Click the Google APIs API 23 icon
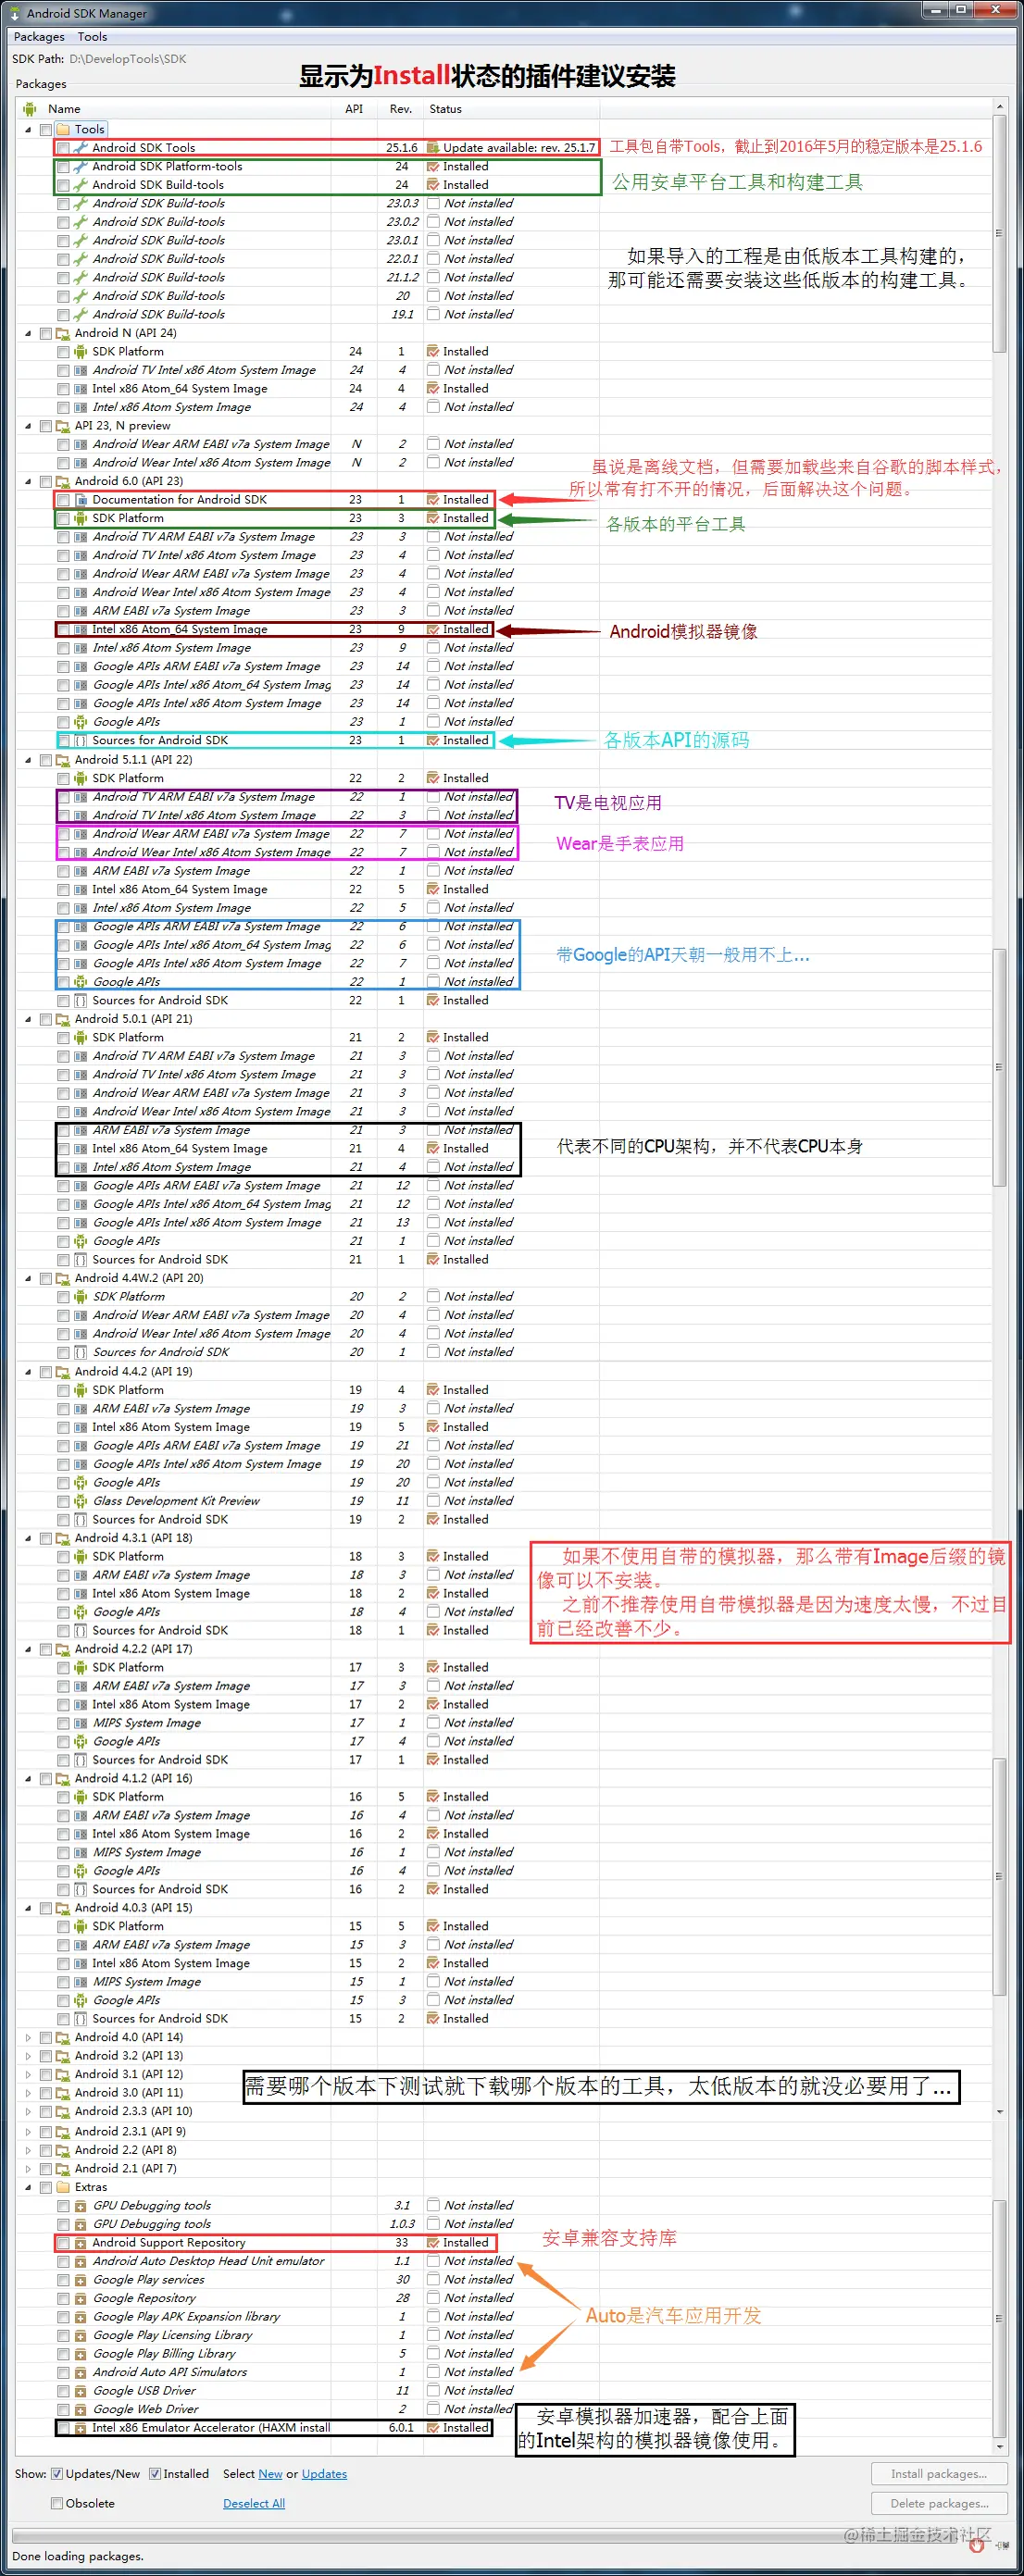Screen dimensions: 1024x2576 click(x=81, y=722)
